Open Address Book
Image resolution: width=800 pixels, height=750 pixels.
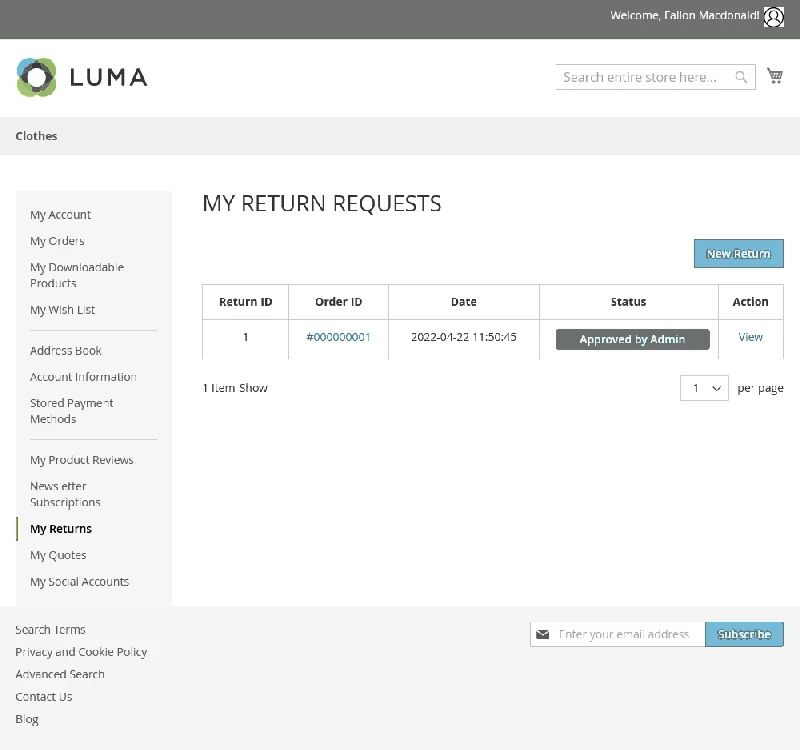(x=66, y=351)
